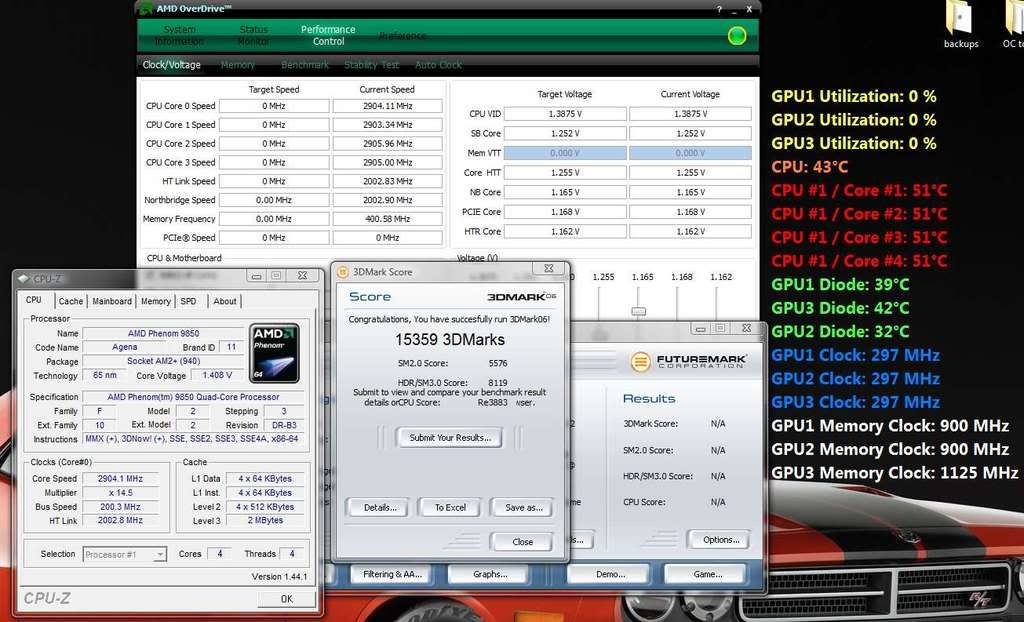The height and width of the screenshot is (622, 1024).
Task: Open AMD OverDrive help question mark
Action: [x=719, y=9]
